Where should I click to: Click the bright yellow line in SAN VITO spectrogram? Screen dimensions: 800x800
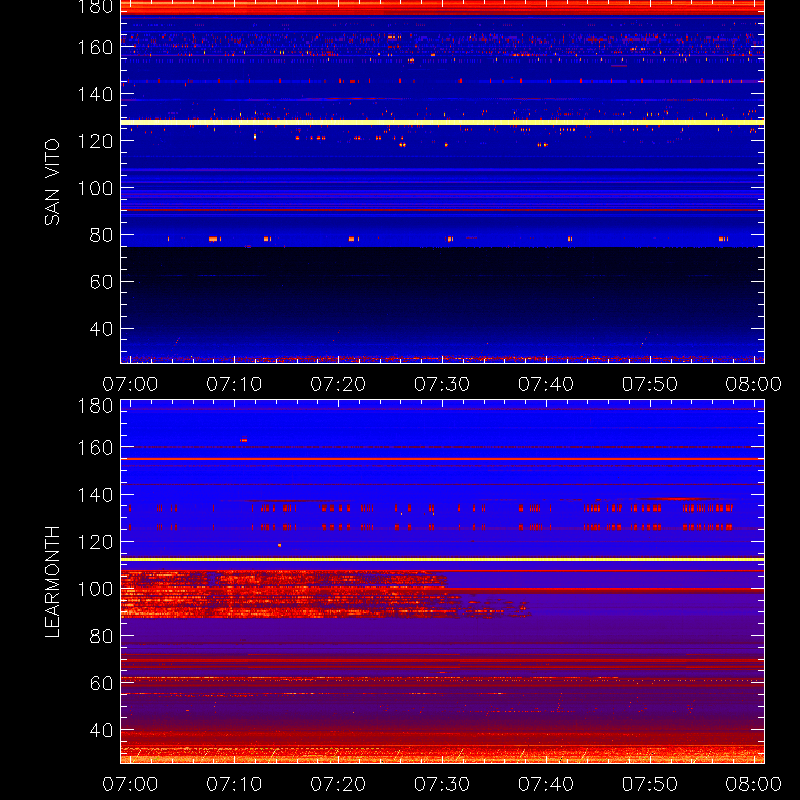(442, 122)
